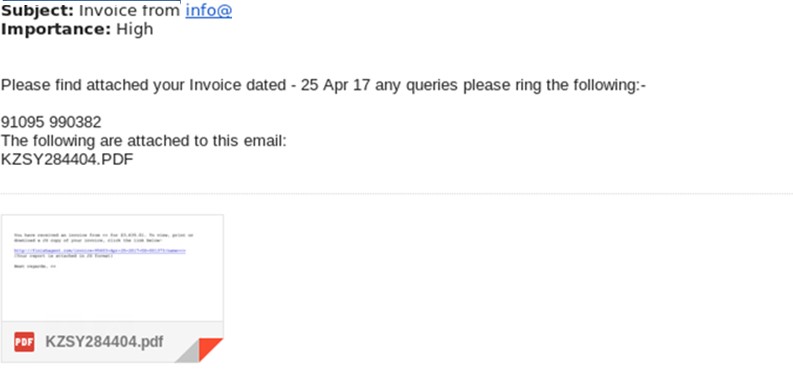Click the blue URL inside the PDF preview
Screen dimensions: 793x373
pyautogui.click(x=100, y=251)
